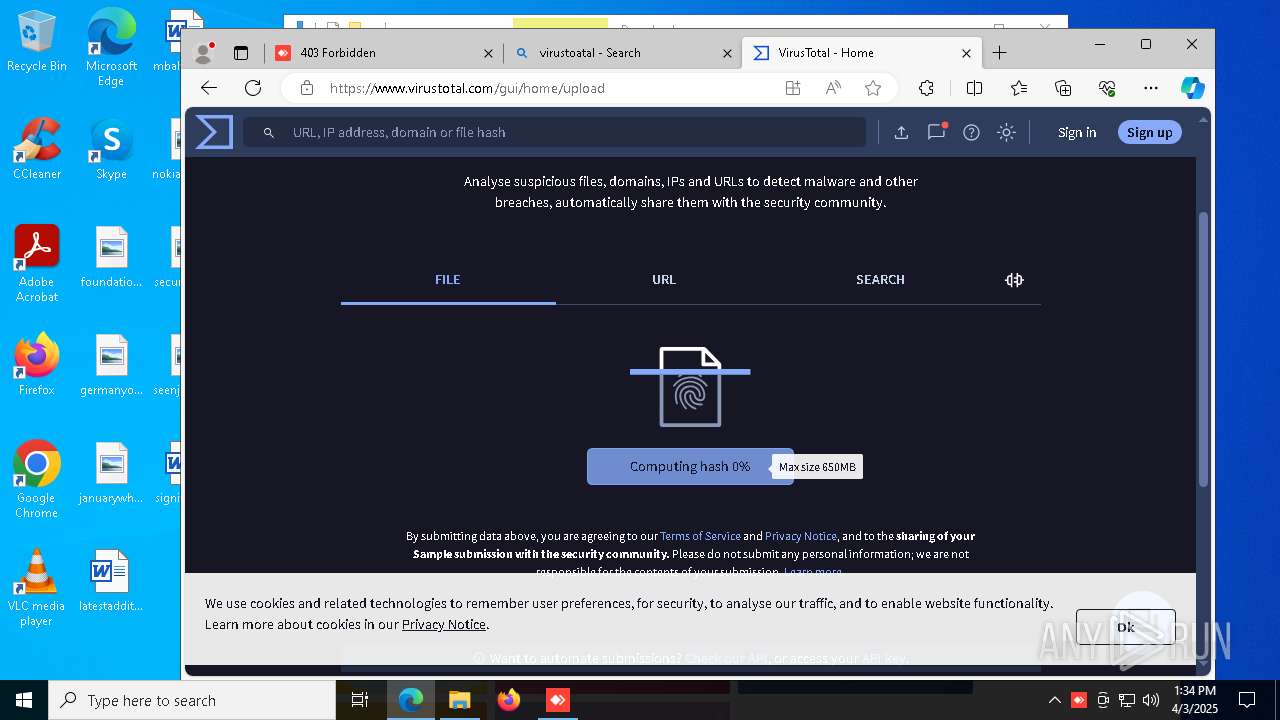Screen dimensions: 1280x720
Task: Switch to the virustoatal - Search tab
Action: click(623, 53)
